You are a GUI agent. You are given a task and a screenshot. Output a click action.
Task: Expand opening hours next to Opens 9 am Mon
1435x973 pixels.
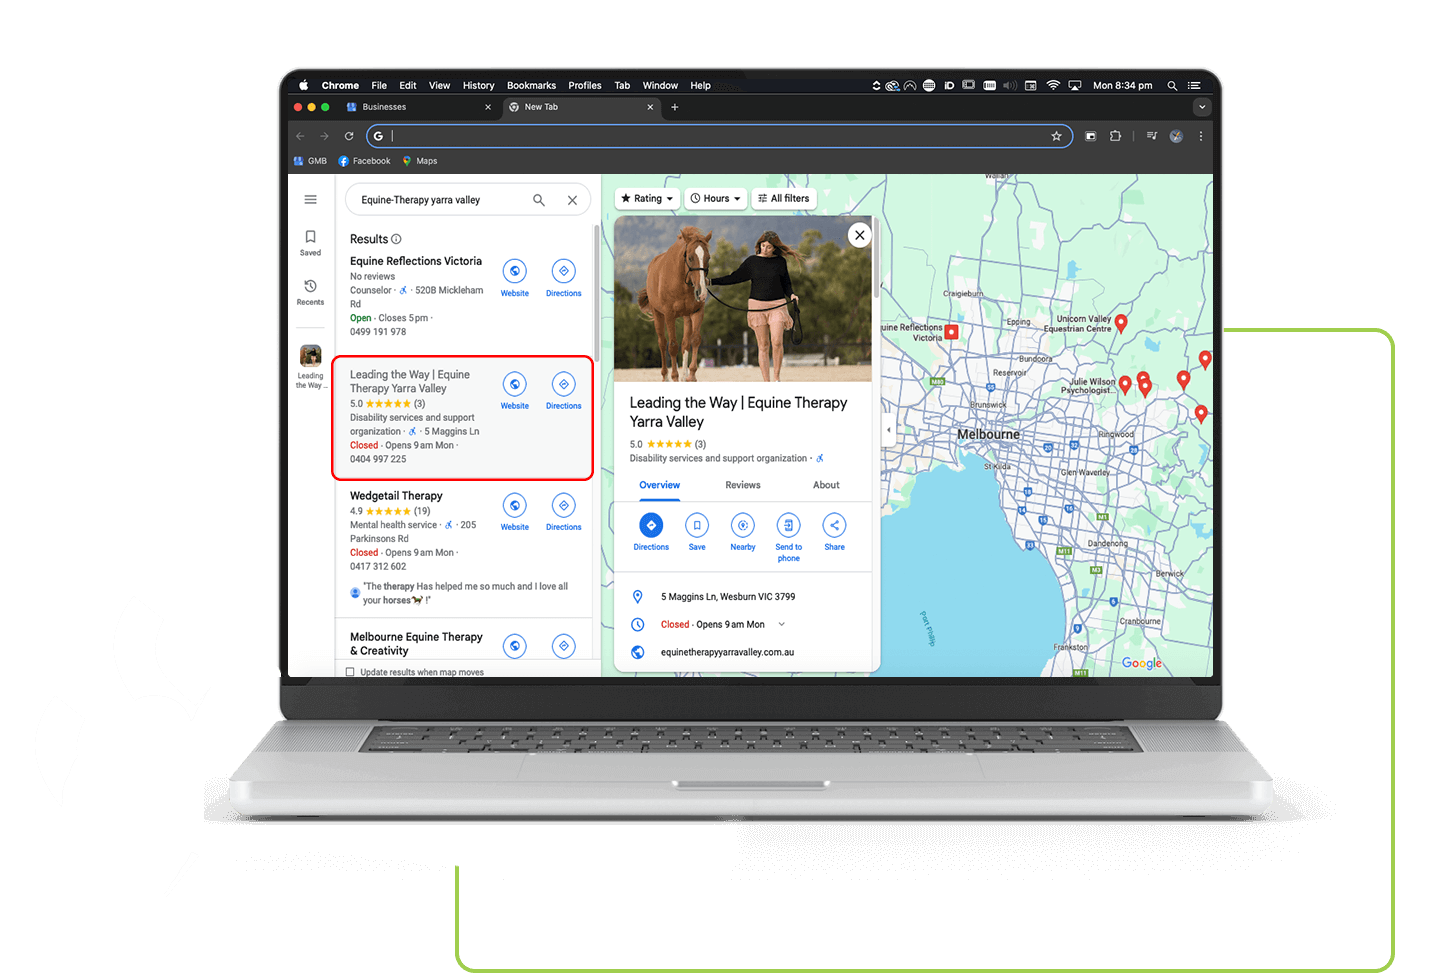pos(782,625)
